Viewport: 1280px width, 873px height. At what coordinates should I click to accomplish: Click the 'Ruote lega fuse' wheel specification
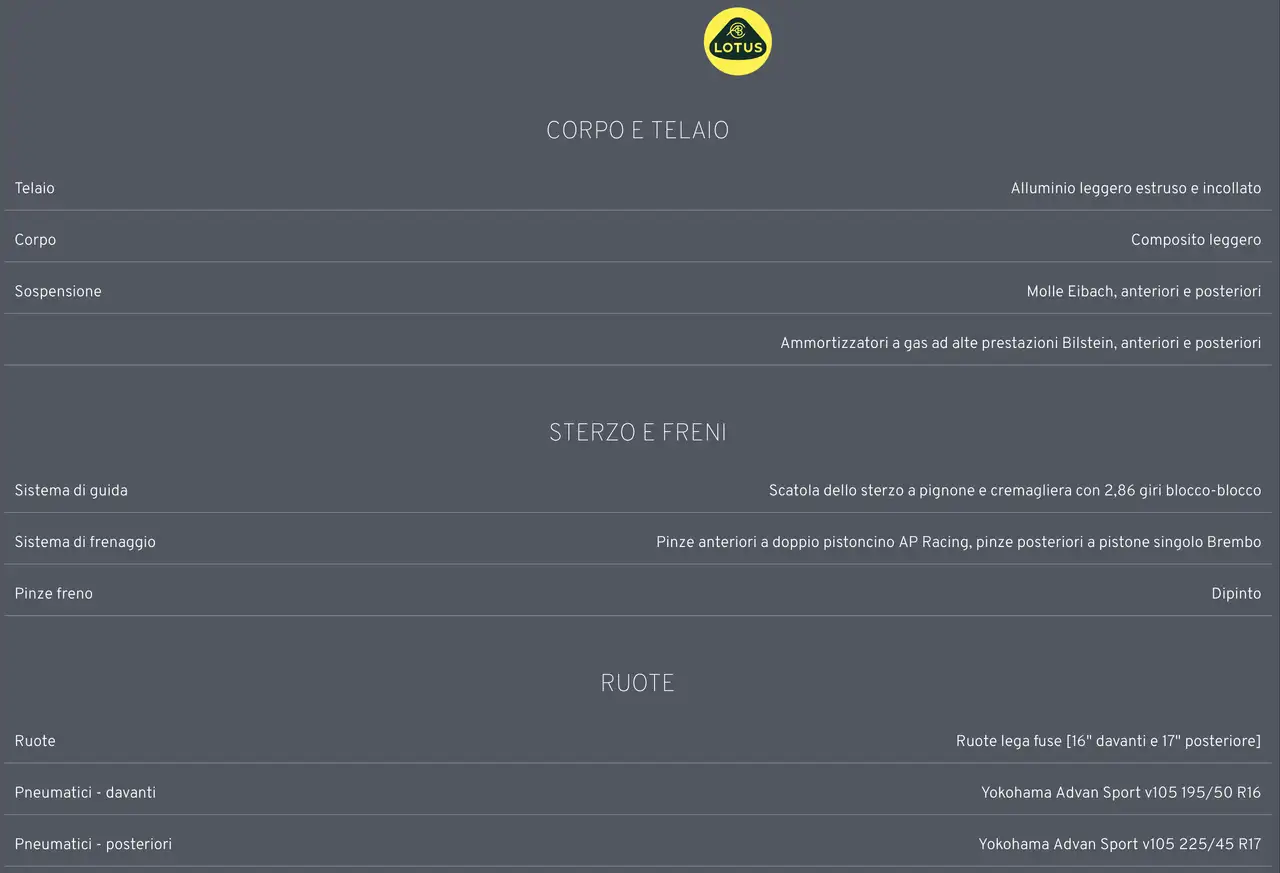point(1108,741)
